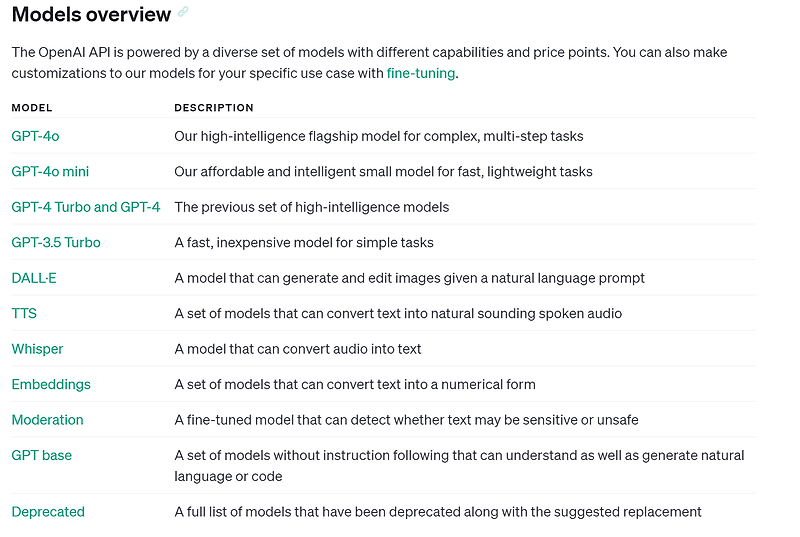Click the Whisper audio into text description

pos(298,349)
